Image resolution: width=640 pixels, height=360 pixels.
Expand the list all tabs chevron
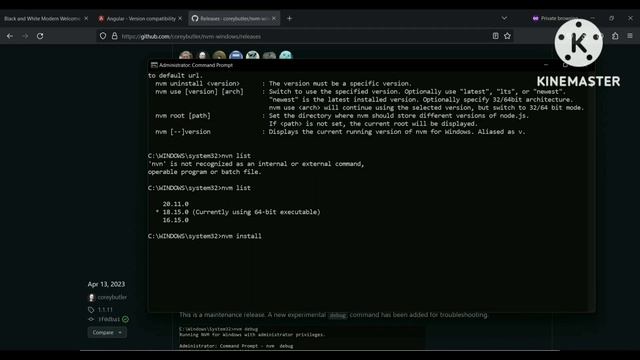click(x=504, y=18)
